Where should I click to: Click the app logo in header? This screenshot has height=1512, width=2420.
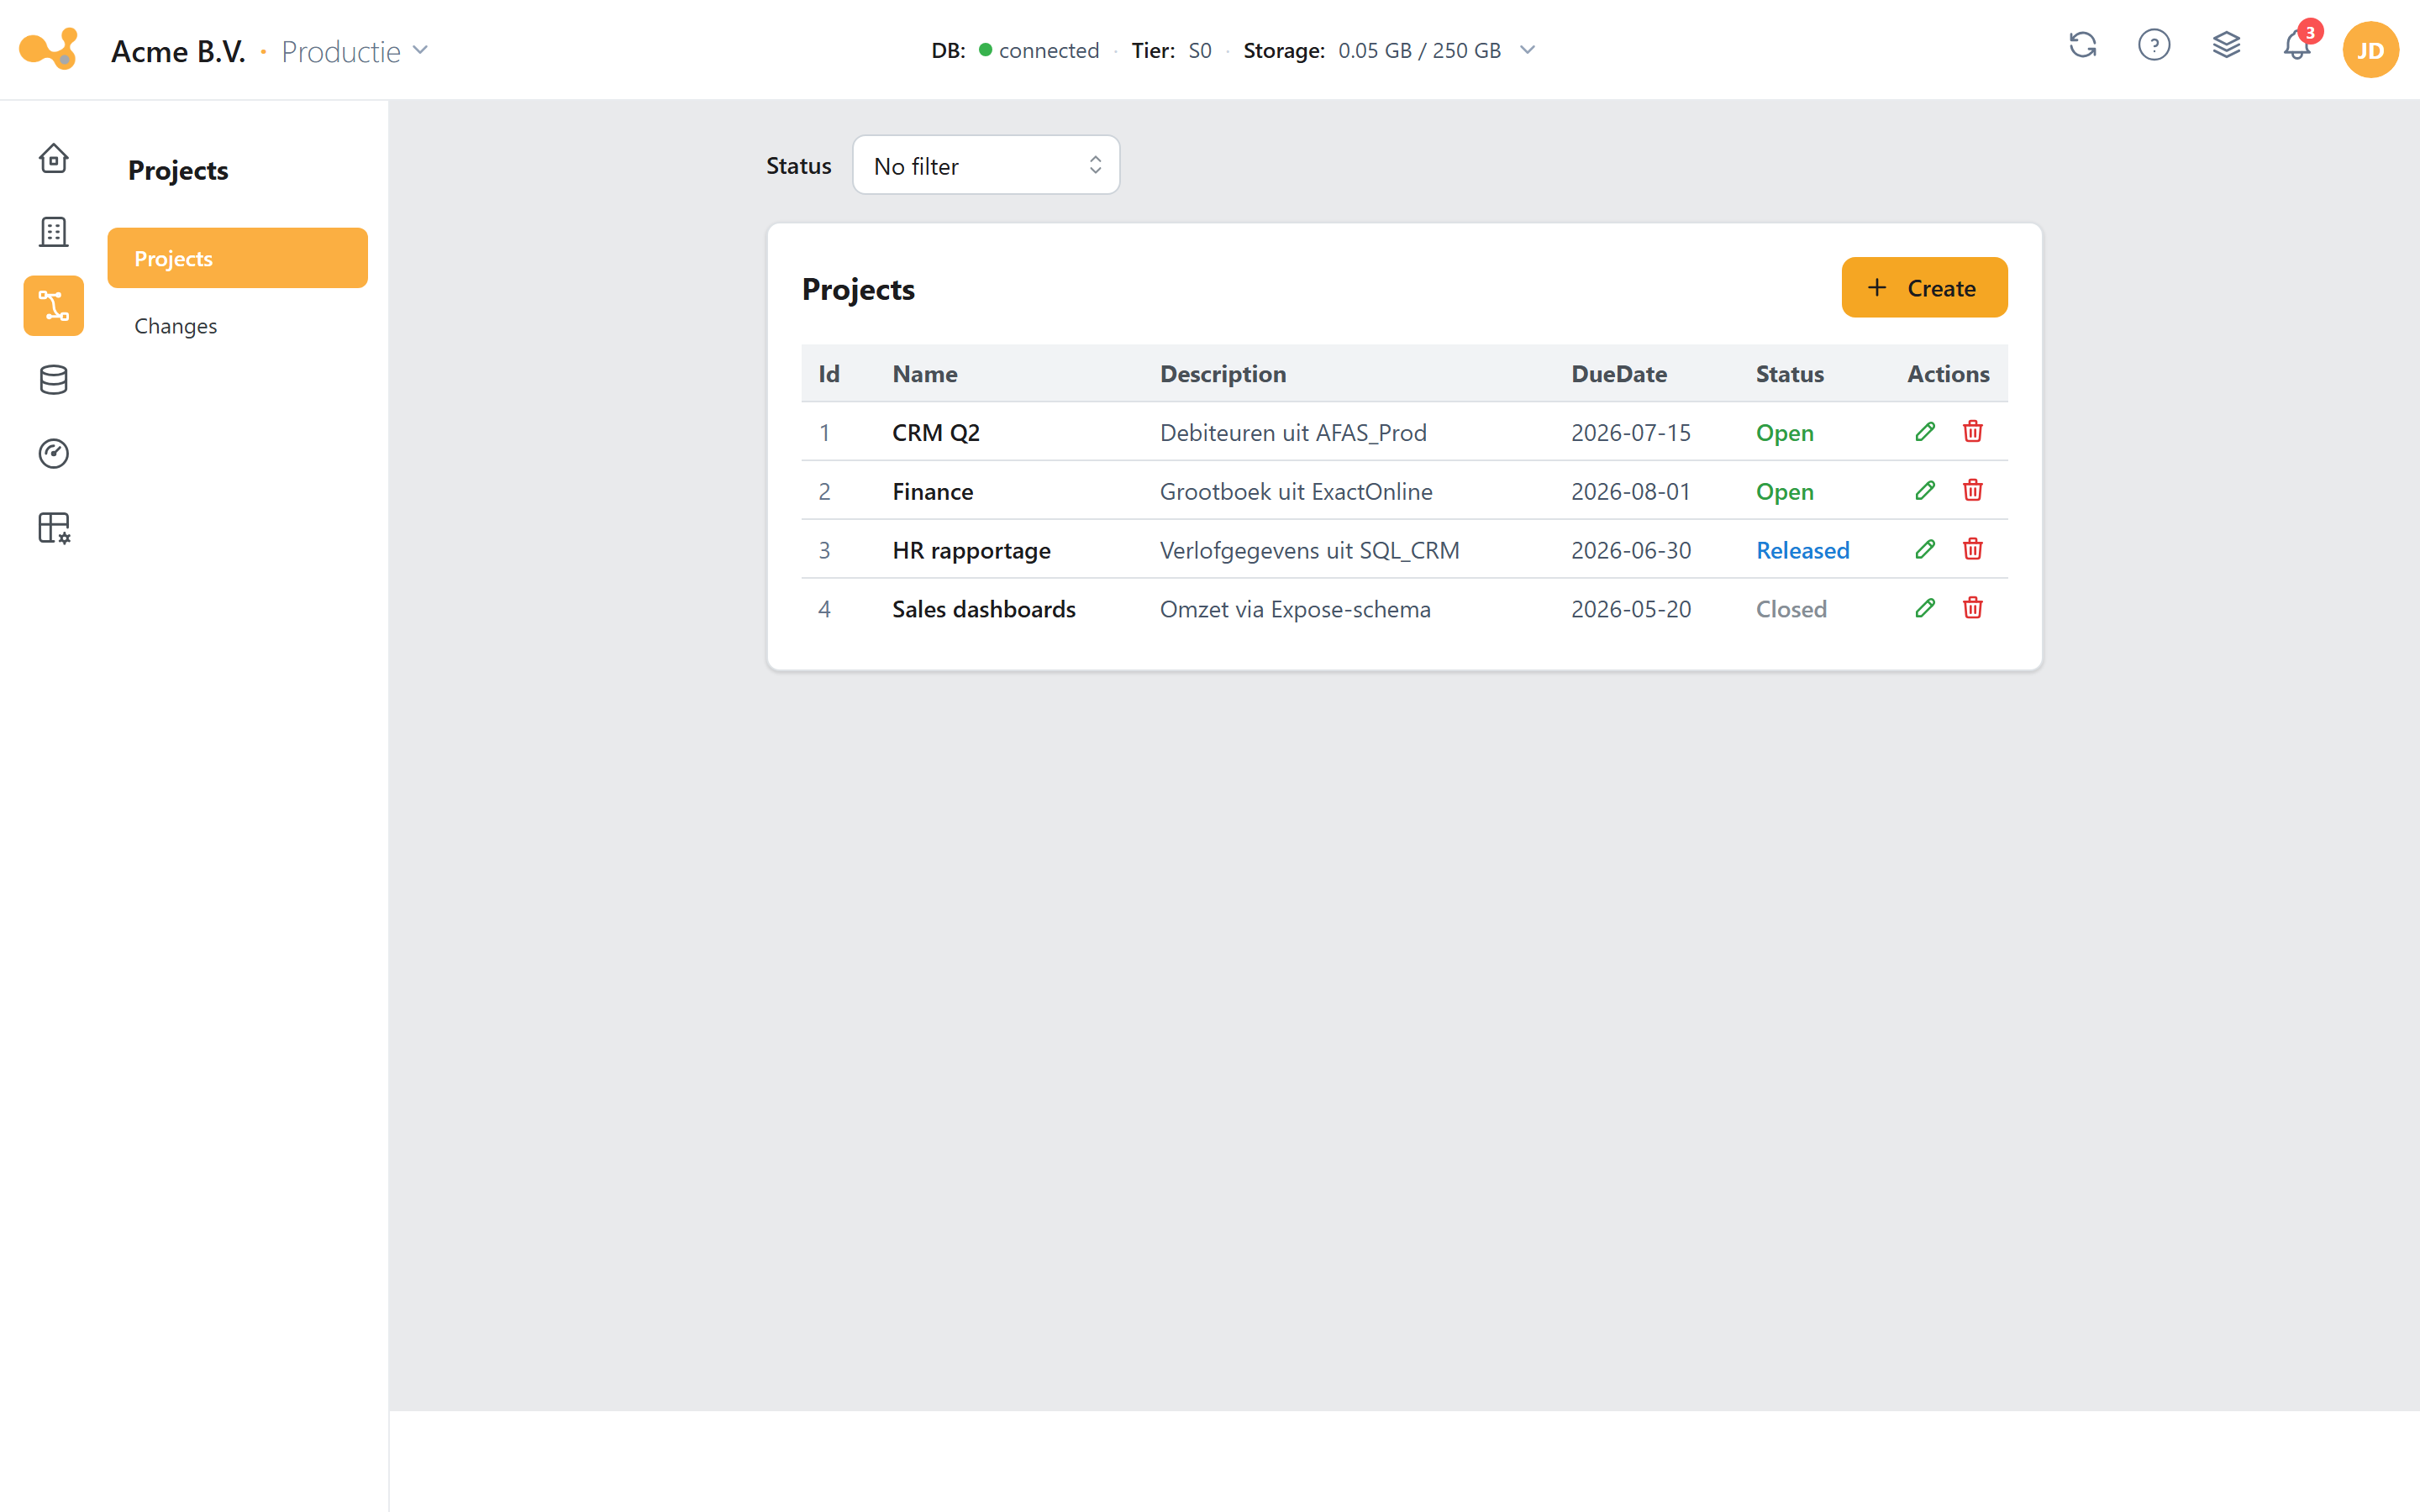point(48,49)
